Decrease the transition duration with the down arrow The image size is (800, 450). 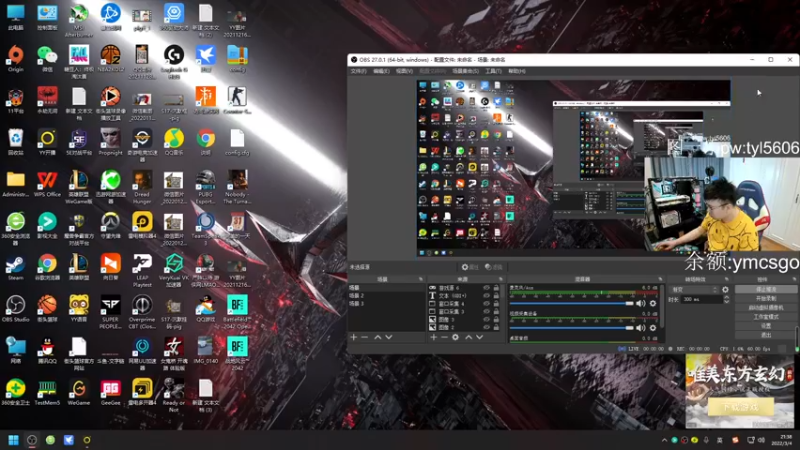click(727, 302)
